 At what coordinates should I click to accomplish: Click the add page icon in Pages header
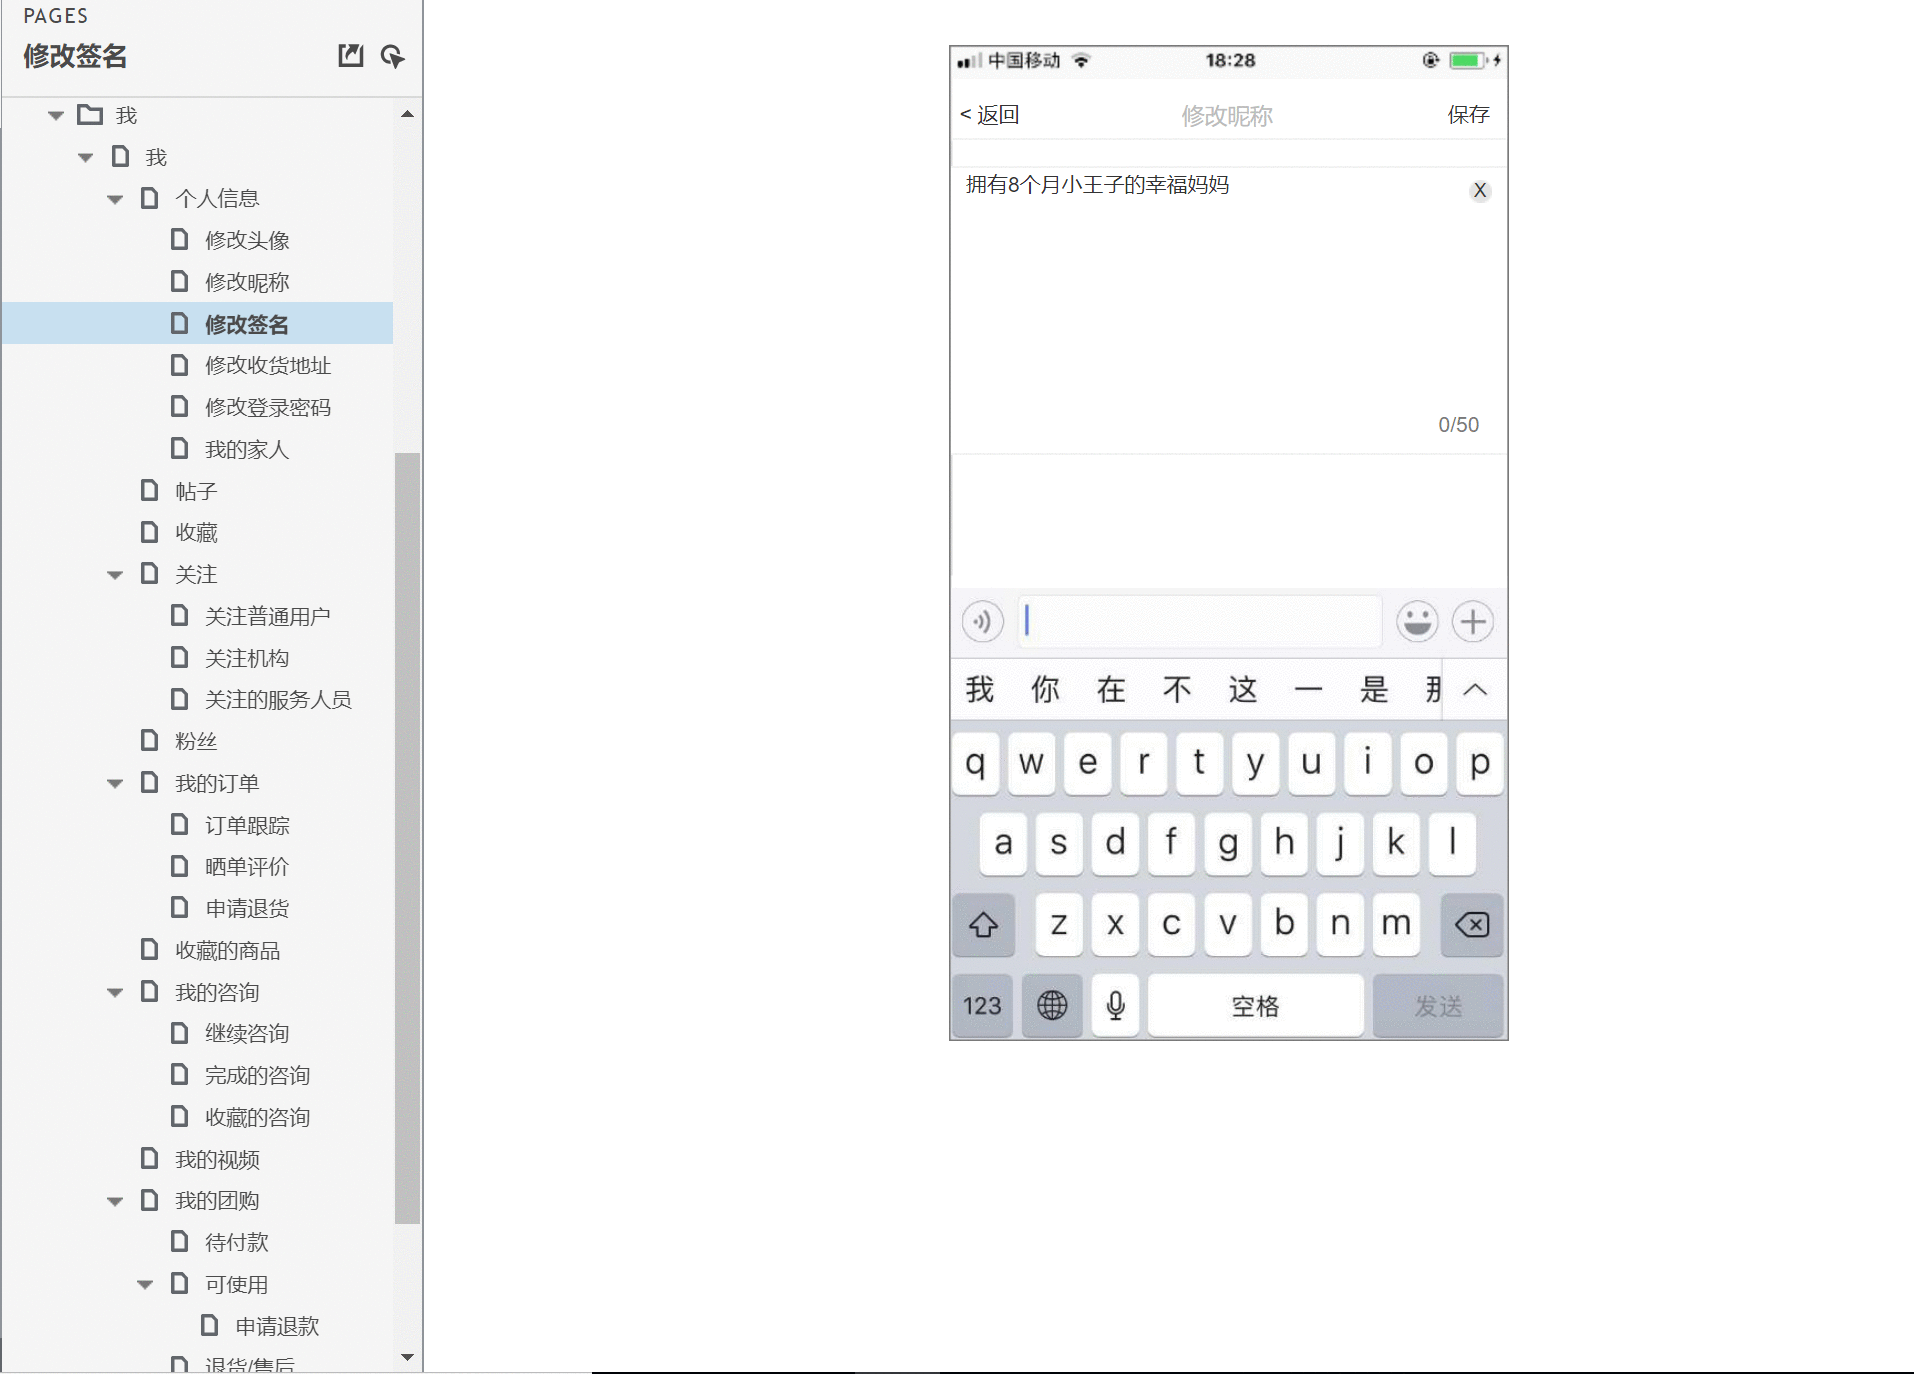pyautogui.click(x=350, y=56)
